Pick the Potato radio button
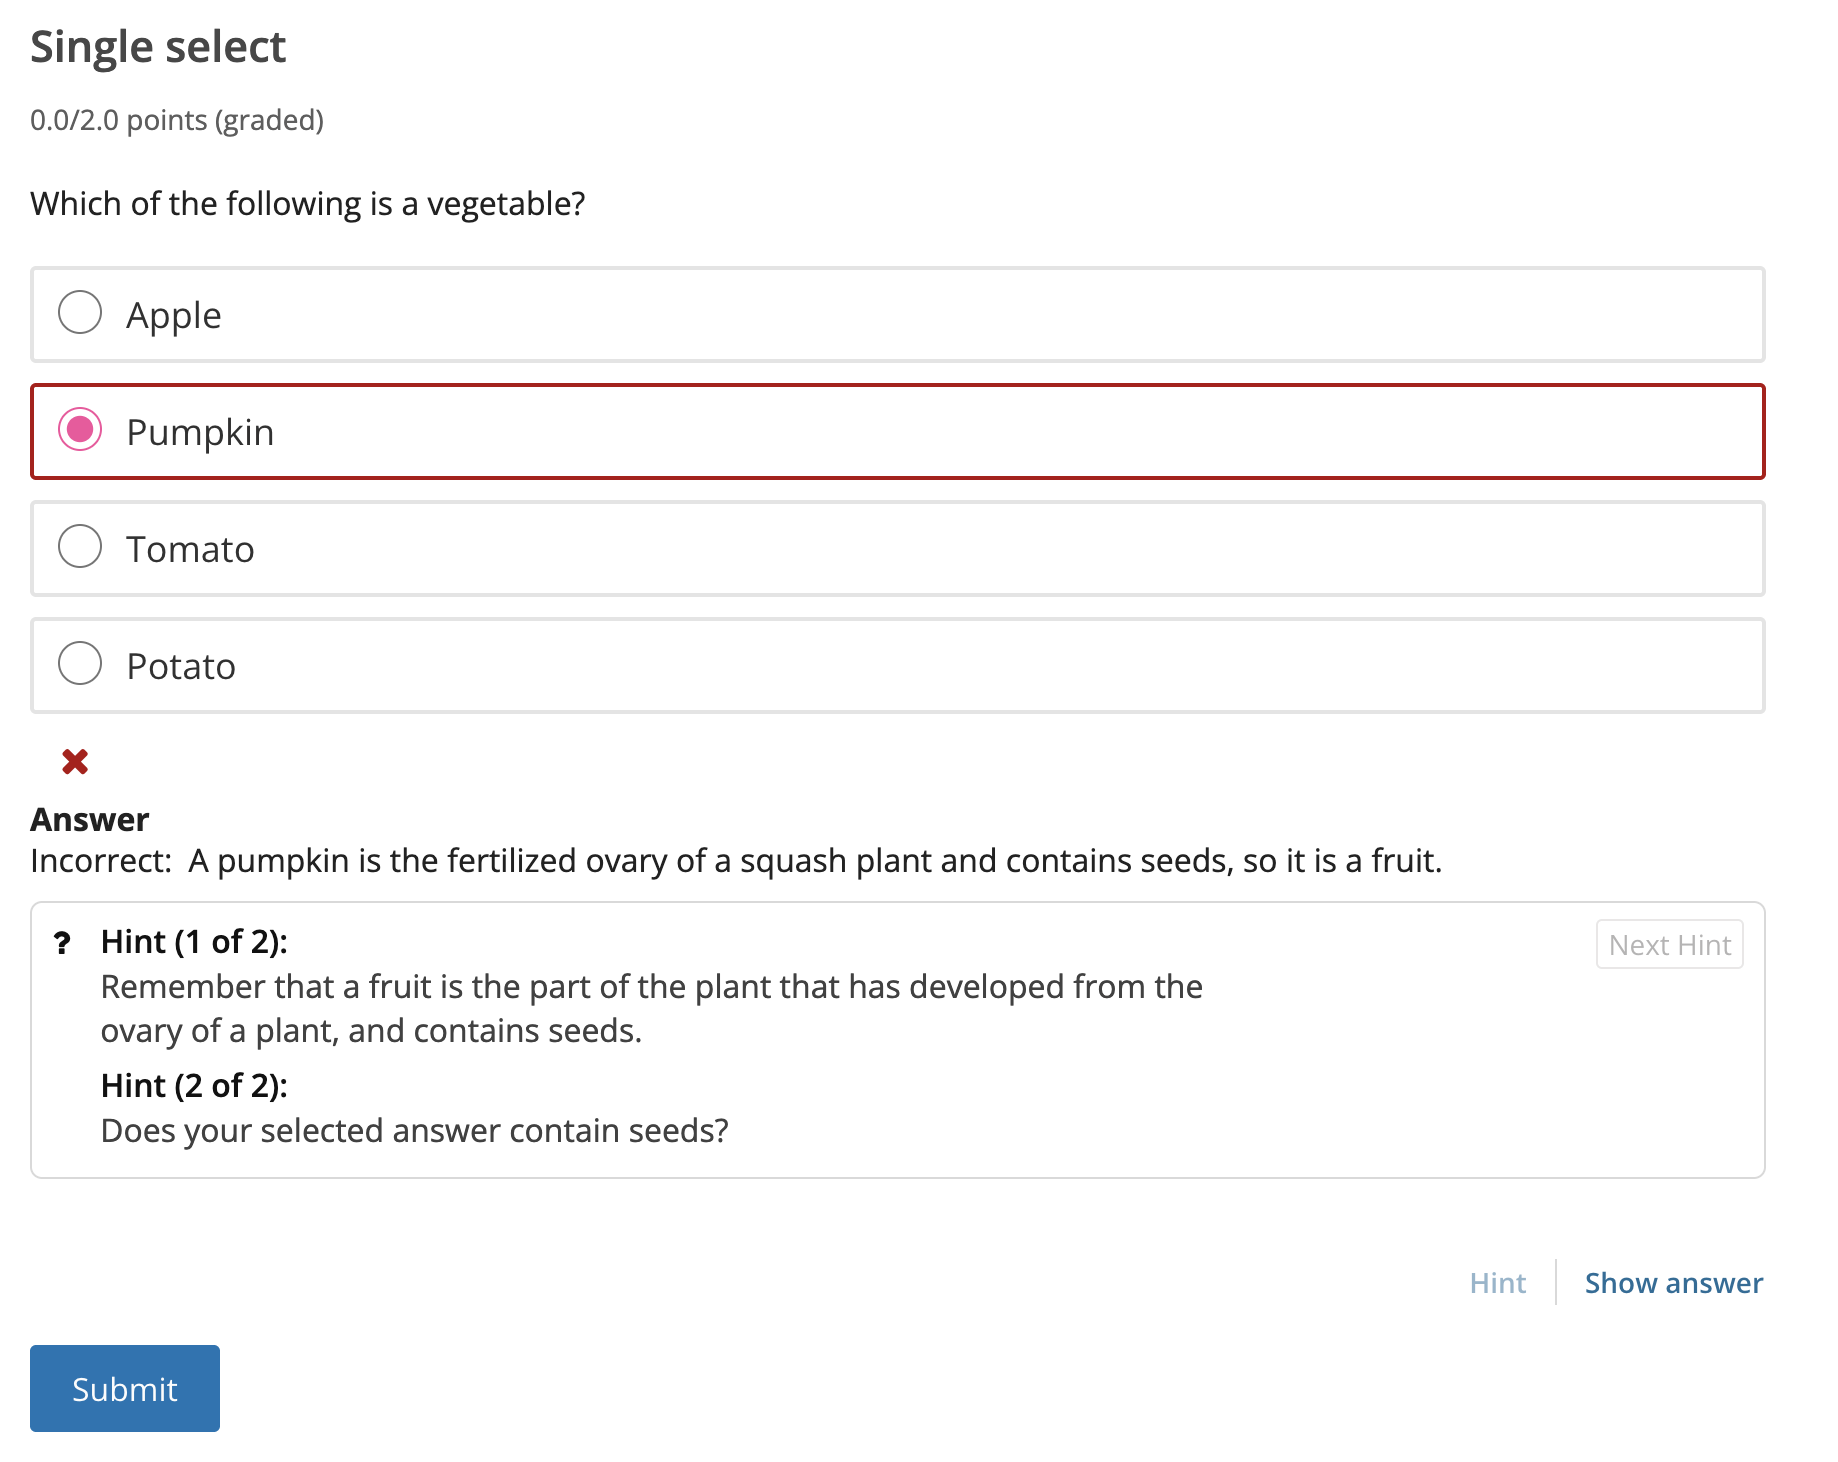Viewport: 1838px width, 1462px height. coord(80,664)
